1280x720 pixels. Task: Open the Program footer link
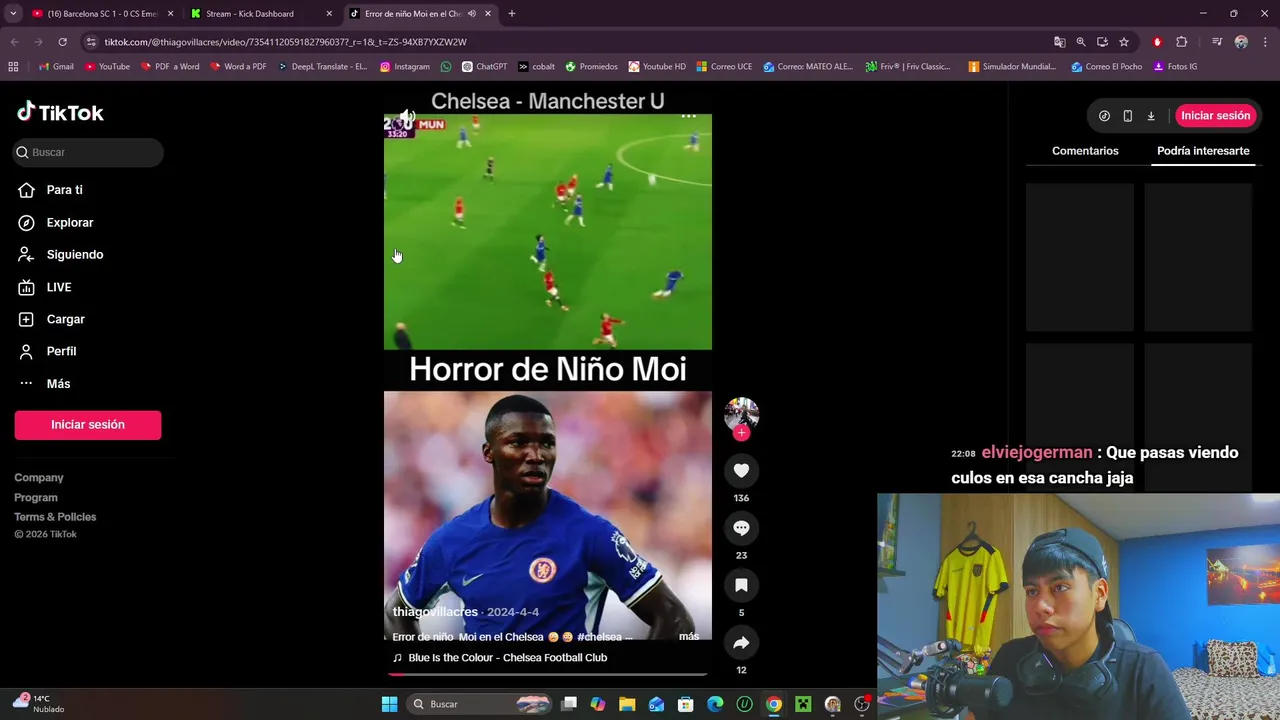[36, 497]
